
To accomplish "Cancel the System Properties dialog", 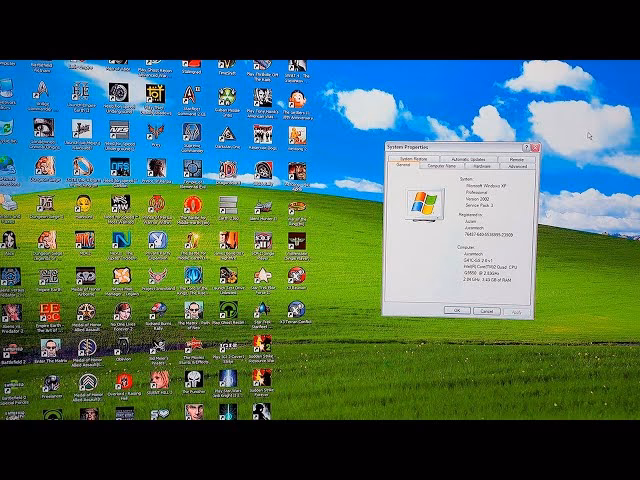I will point(486,311).
